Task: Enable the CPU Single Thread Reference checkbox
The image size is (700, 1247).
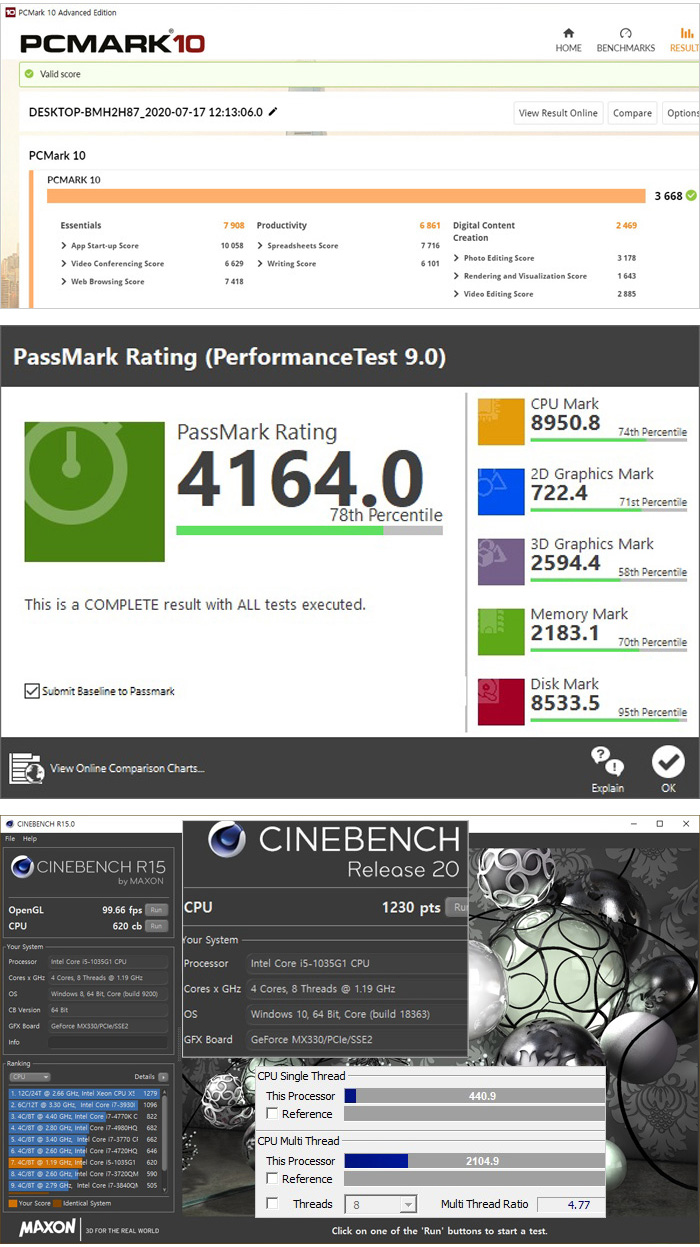Action: point(273,1114)
